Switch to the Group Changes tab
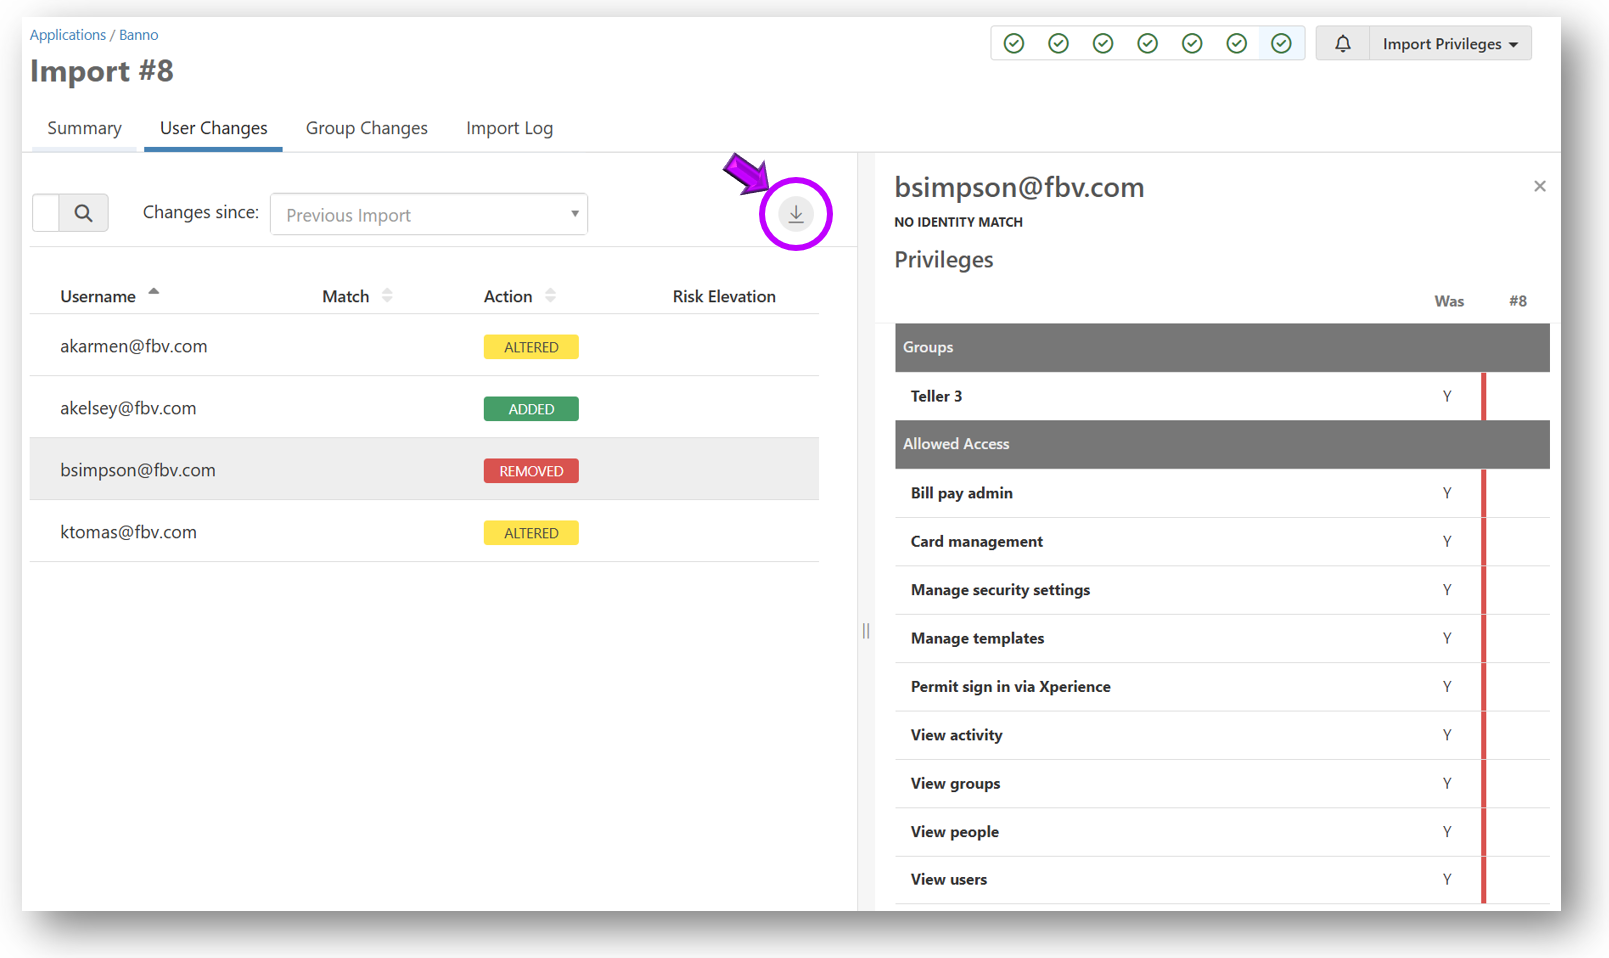The image size is (1609, 958). [x=366, y=128]
